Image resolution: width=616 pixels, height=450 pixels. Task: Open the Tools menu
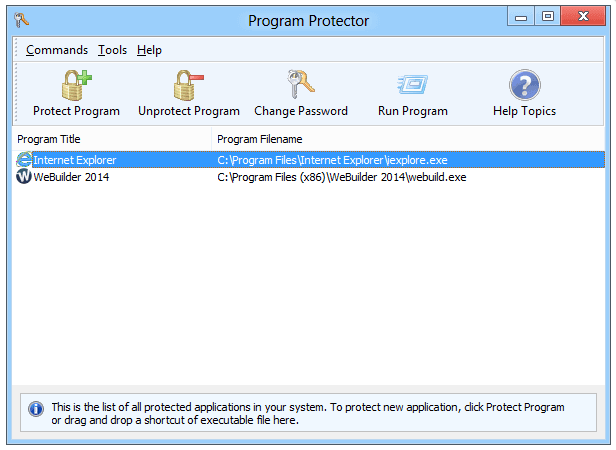click(x=112, y=50)
